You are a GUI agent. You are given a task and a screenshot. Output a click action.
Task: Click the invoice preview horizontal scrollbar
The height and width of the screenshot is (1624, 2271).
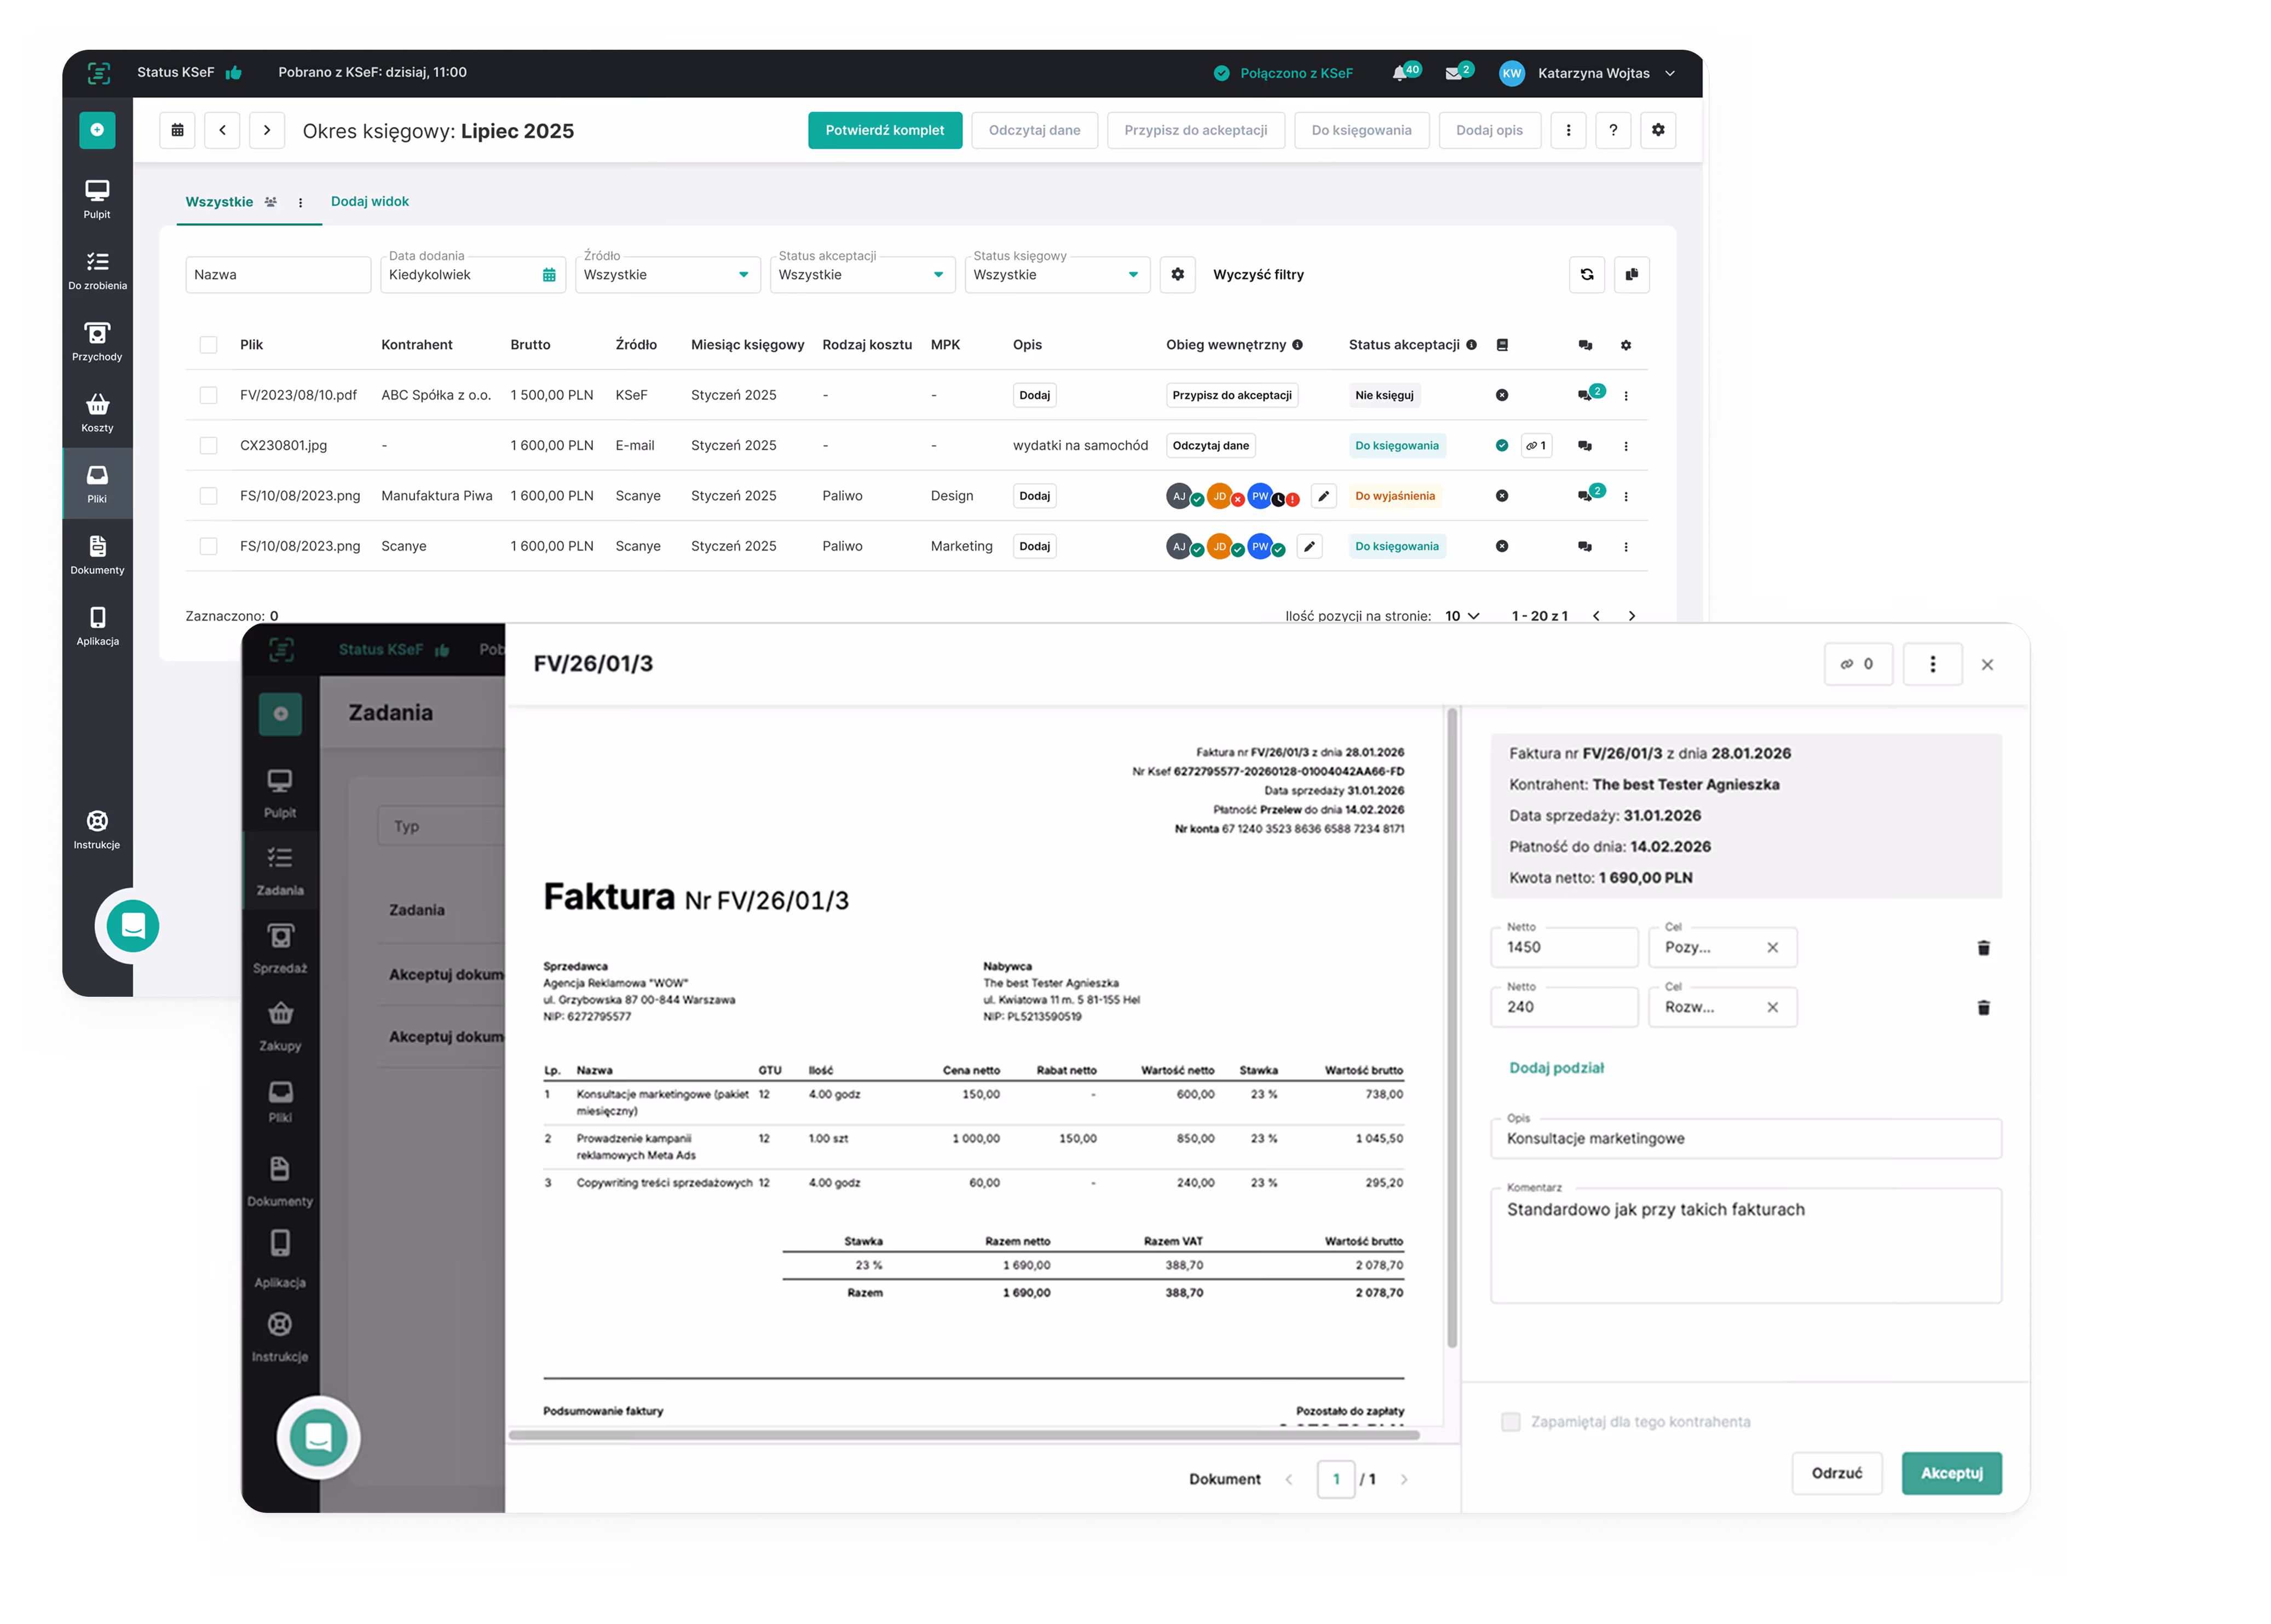pos(964,1434)
